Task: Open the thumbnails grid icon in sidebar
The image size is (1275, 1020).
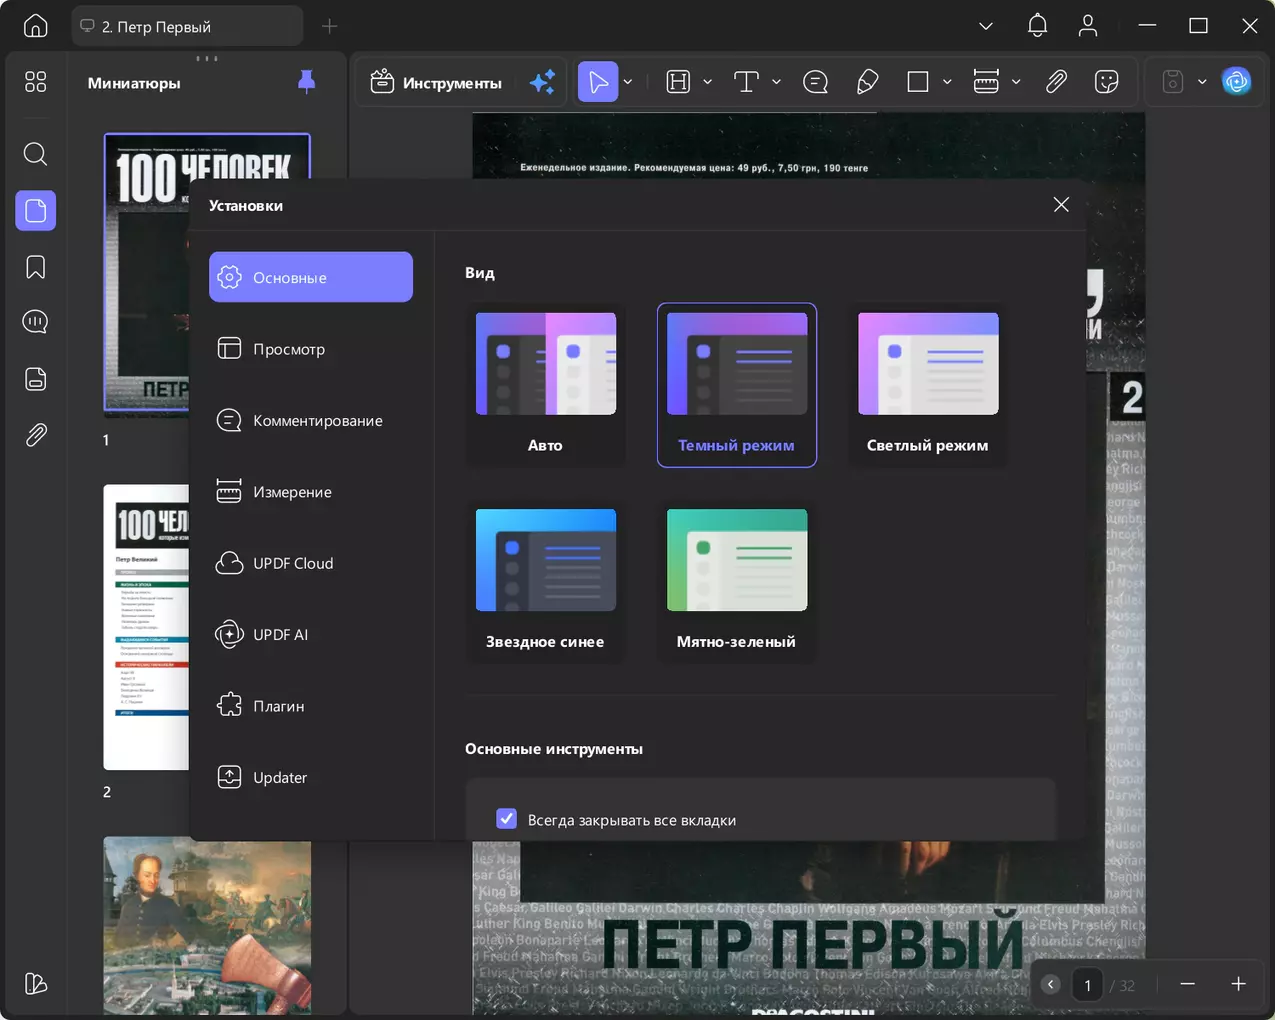Action: (x=36, y=82)
